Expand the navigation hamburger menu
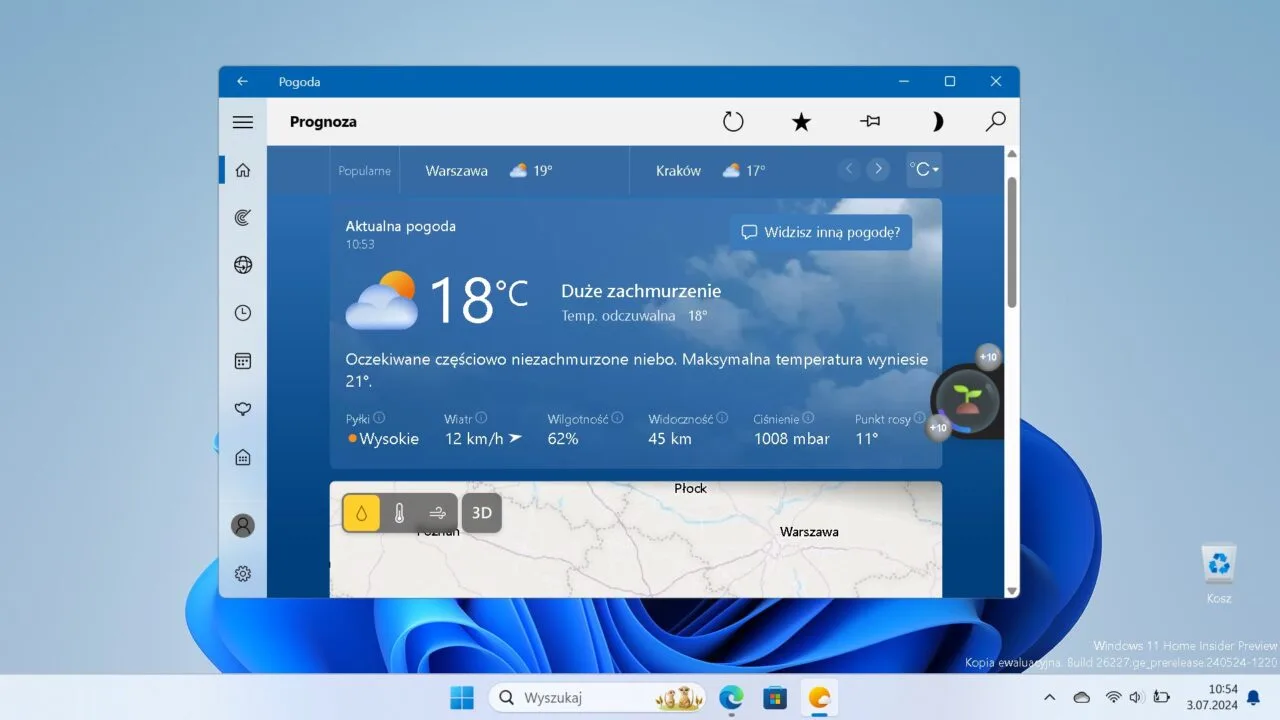The height and width of the screenshot is (720, 1280). (x=242, y=121)
